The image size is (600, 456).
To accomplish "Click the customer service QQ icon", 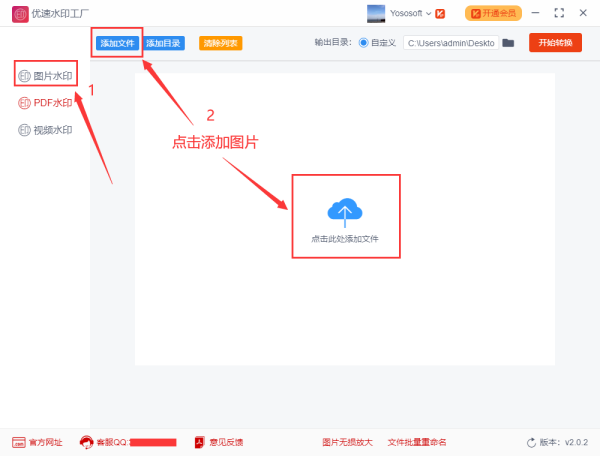I will (86, 442).
